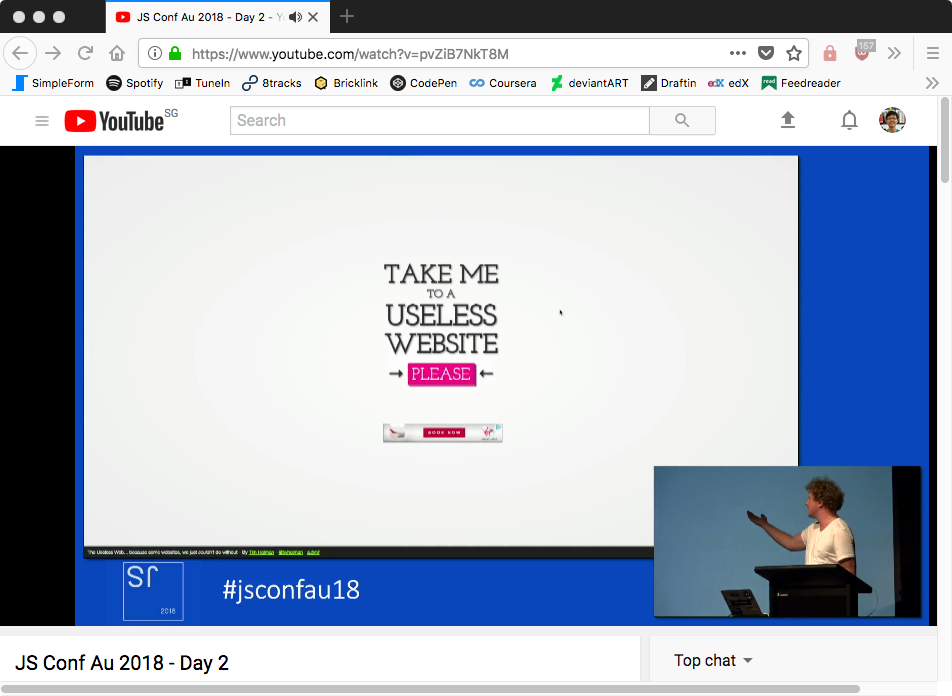Screen dimensions: 952x696
Task: Show site information via the info icon
Action: tap(155, 53)
